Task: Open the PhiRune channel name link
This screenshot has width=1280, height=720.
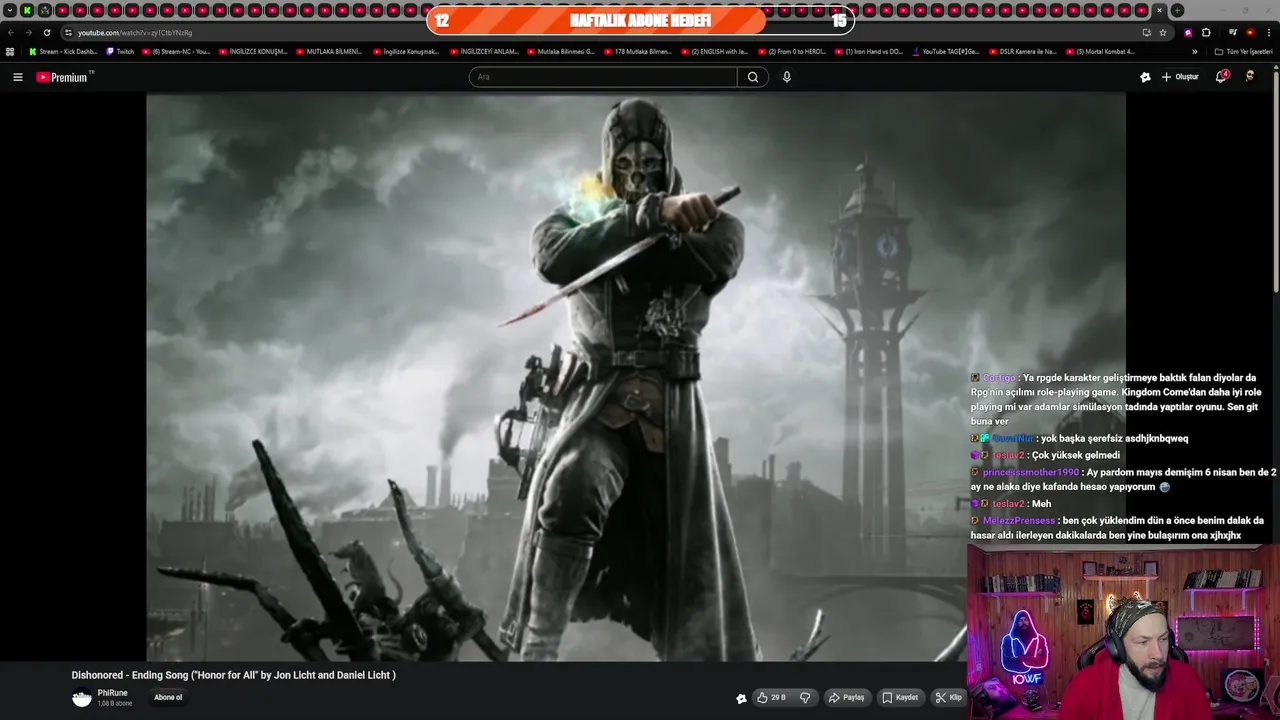Action: click(x=112, y=693)
